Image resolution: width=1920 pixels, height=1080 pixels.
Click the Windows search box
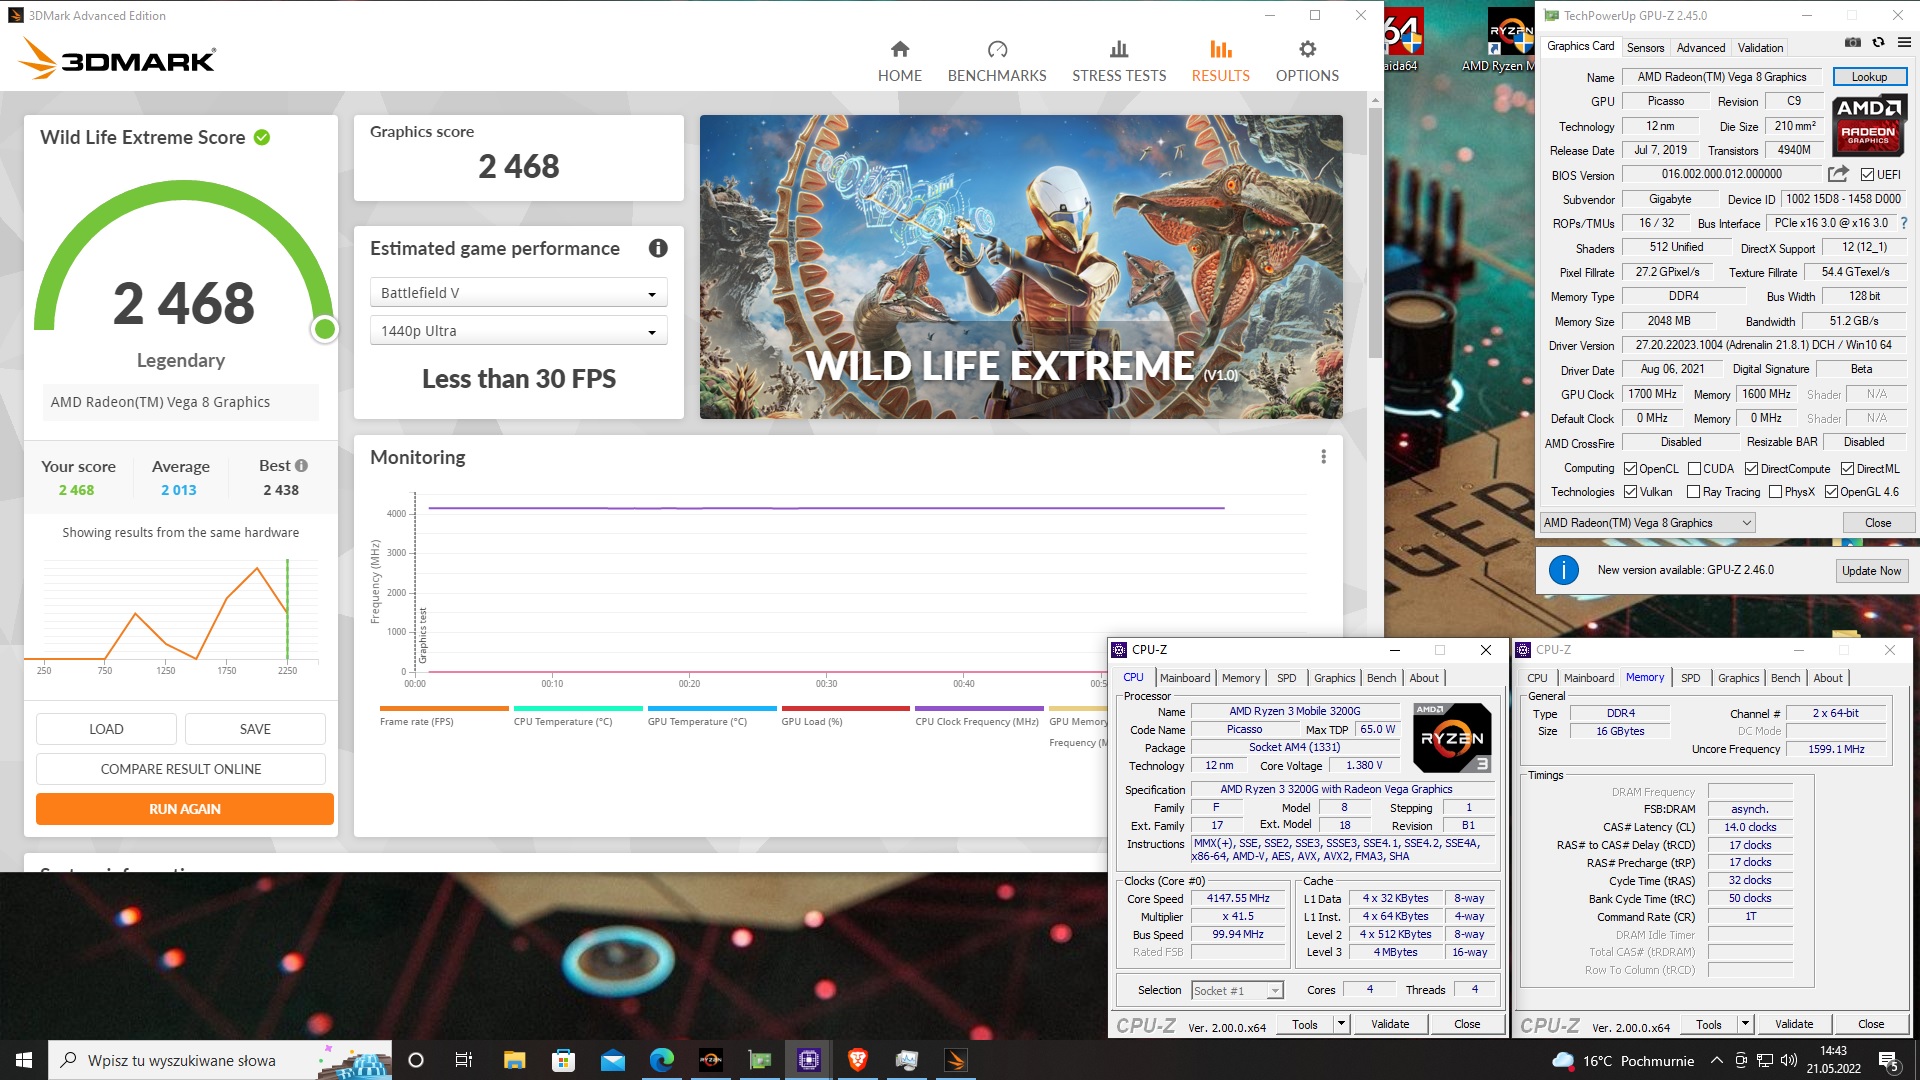(x=220, y=1060)
